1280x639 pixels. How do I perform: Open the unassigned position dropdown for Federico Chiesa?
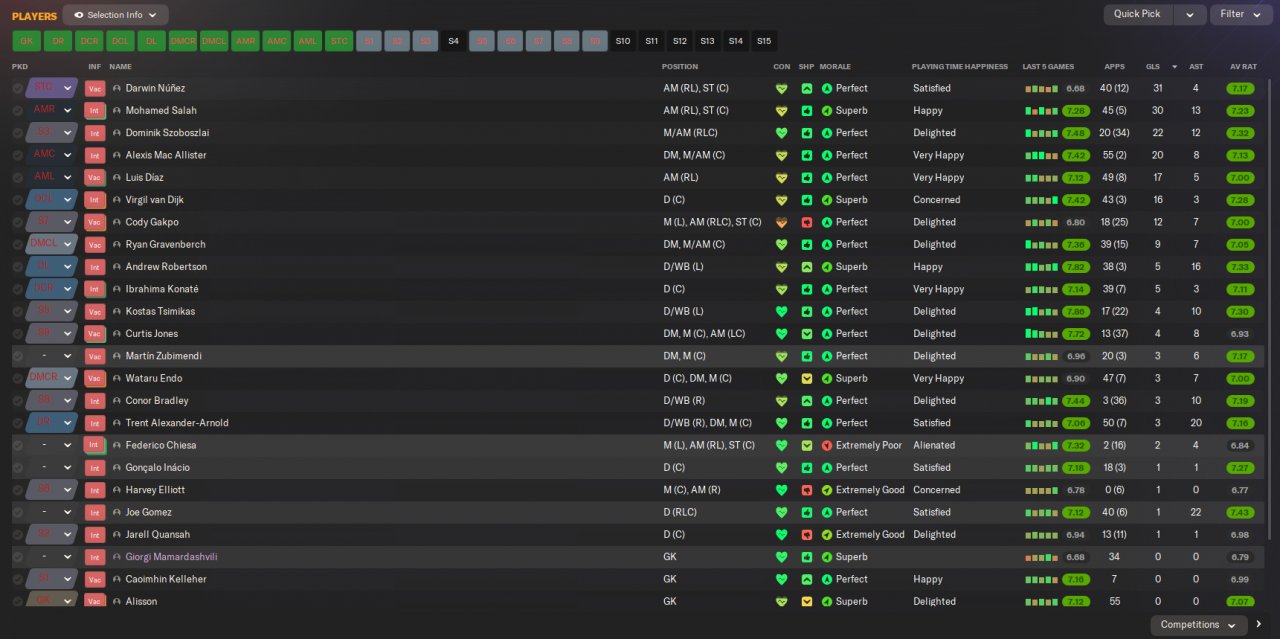point(53,445)
